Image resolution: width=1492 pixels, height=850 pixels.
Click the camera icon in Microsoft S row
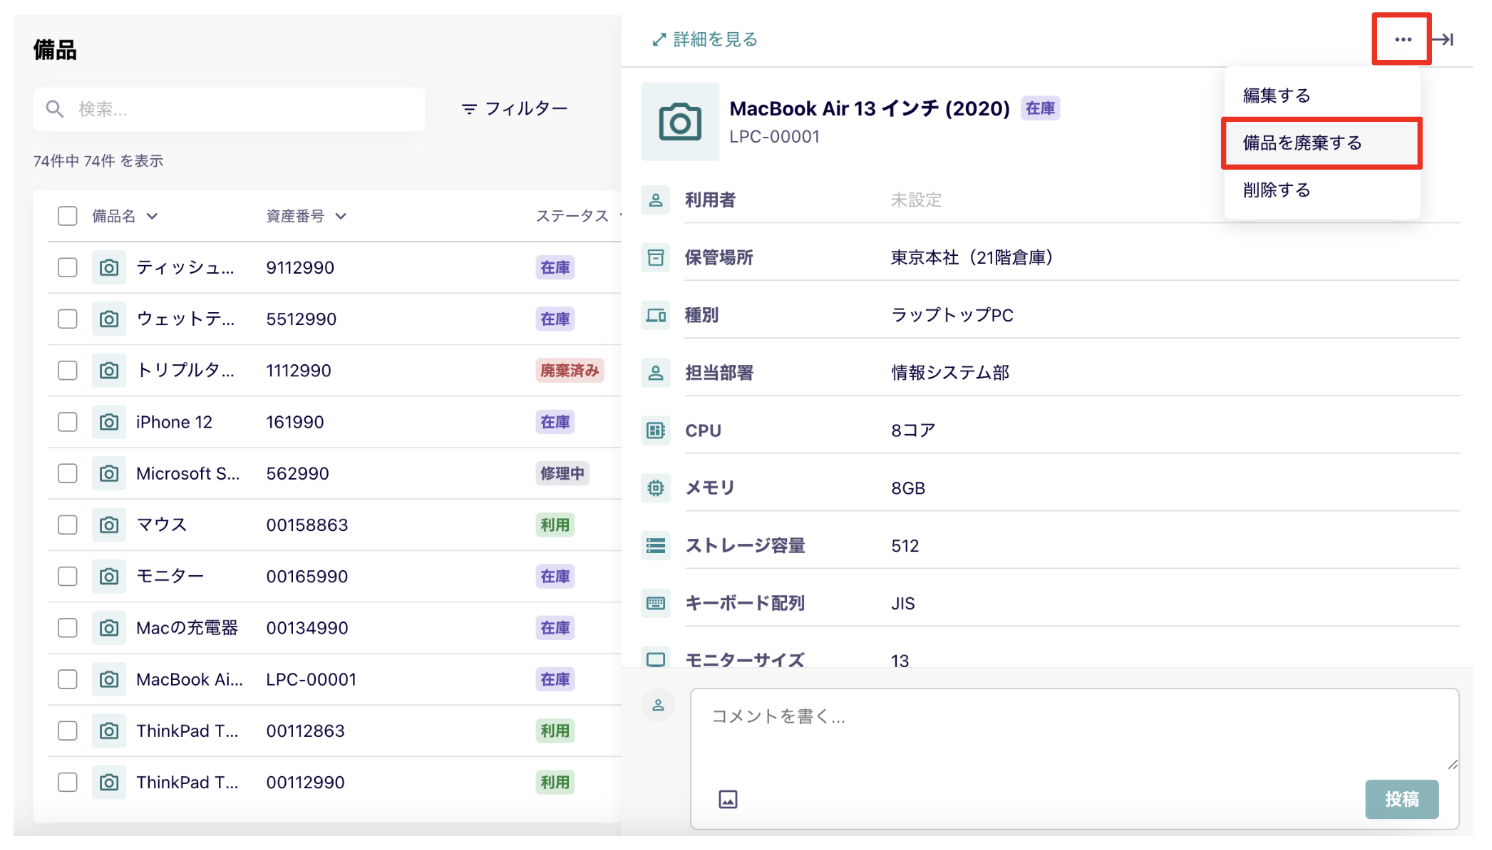click(109, 474)
